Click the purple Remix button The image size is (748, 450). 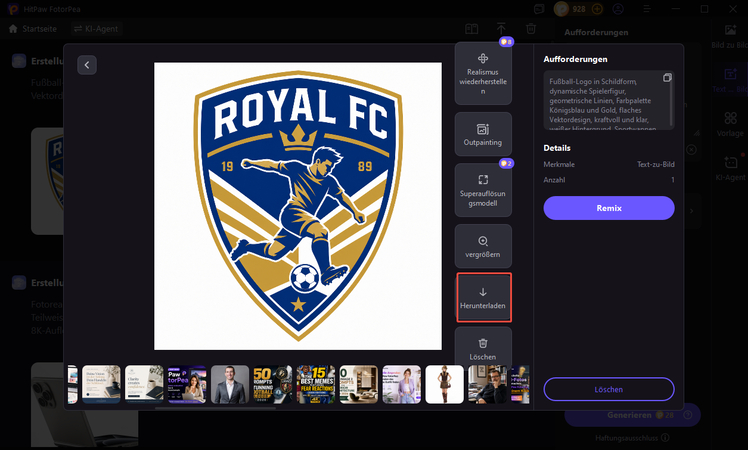coord(609,208)
